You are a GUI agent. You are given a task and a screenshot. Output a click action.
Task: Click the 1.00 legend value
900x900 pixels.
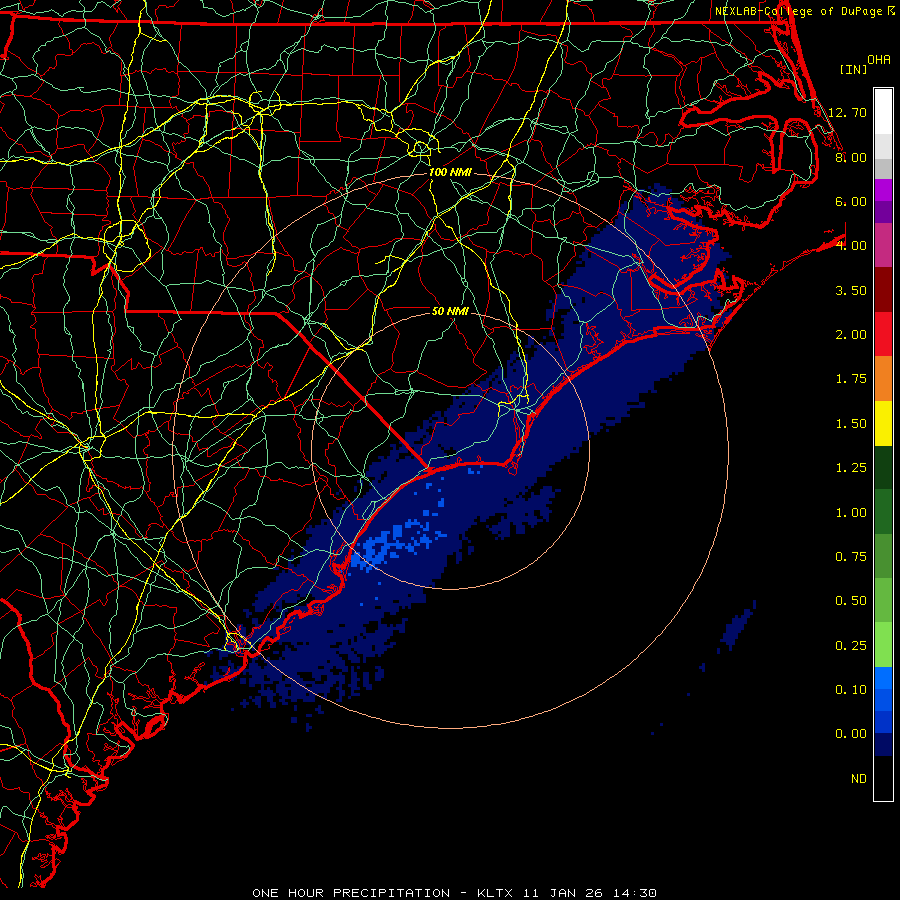(x=851, y=513)
